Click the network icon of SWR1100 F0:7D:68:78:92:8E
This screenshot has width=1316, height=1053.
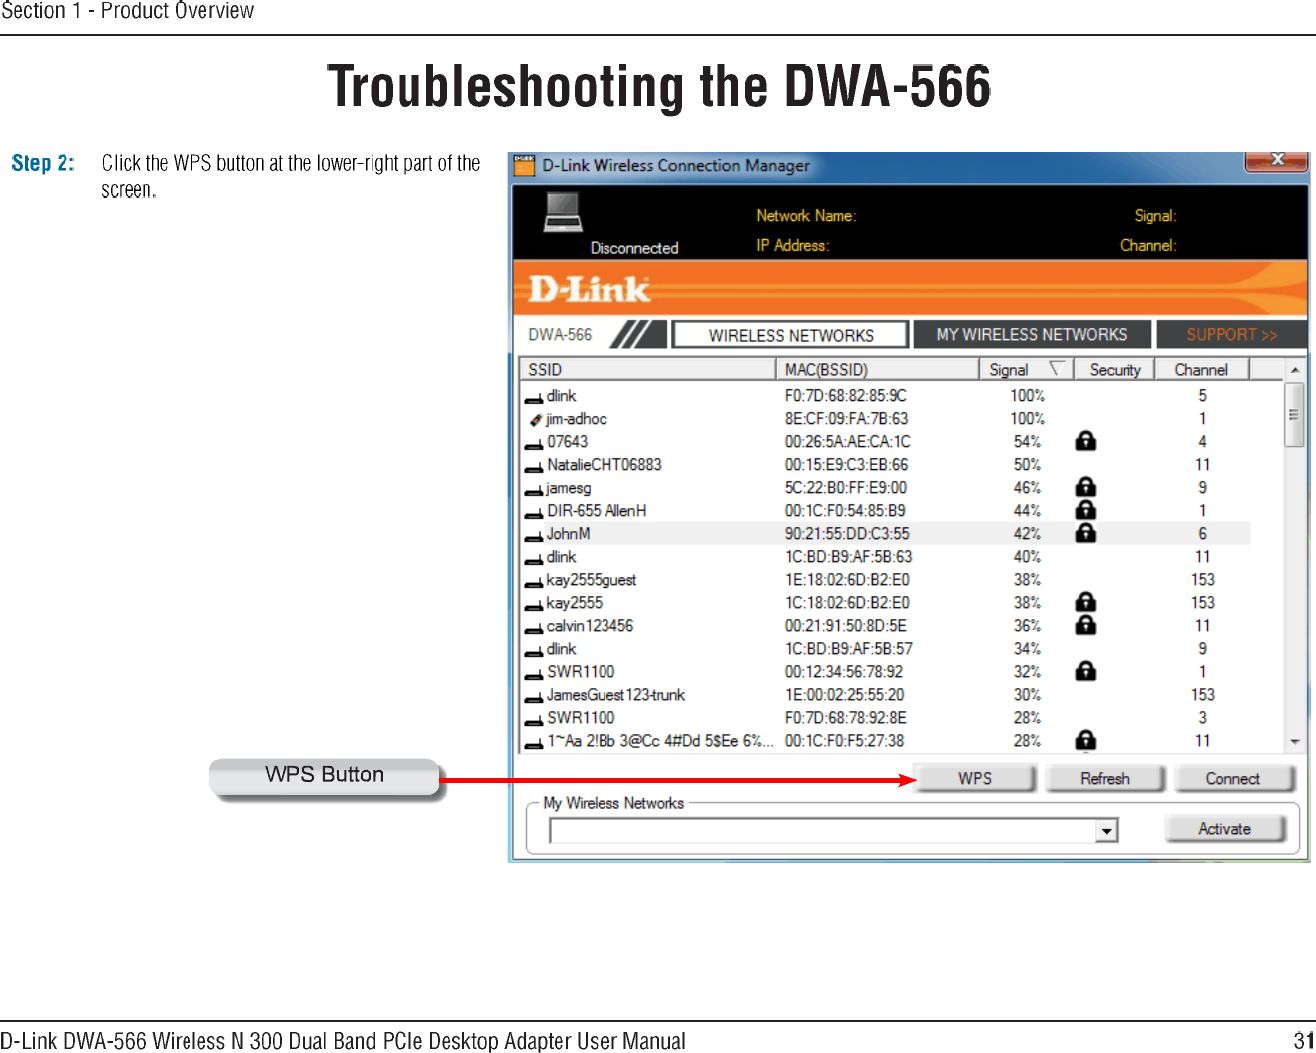pos(535,719)
